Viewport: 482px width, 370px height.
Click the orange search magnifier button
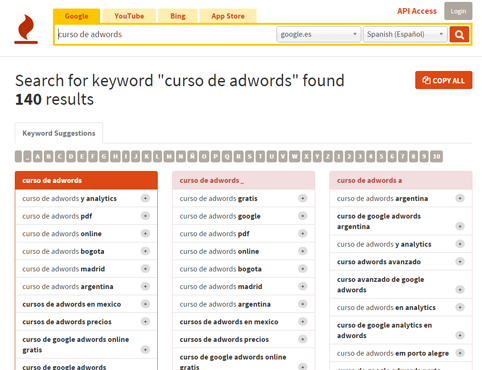459,34
